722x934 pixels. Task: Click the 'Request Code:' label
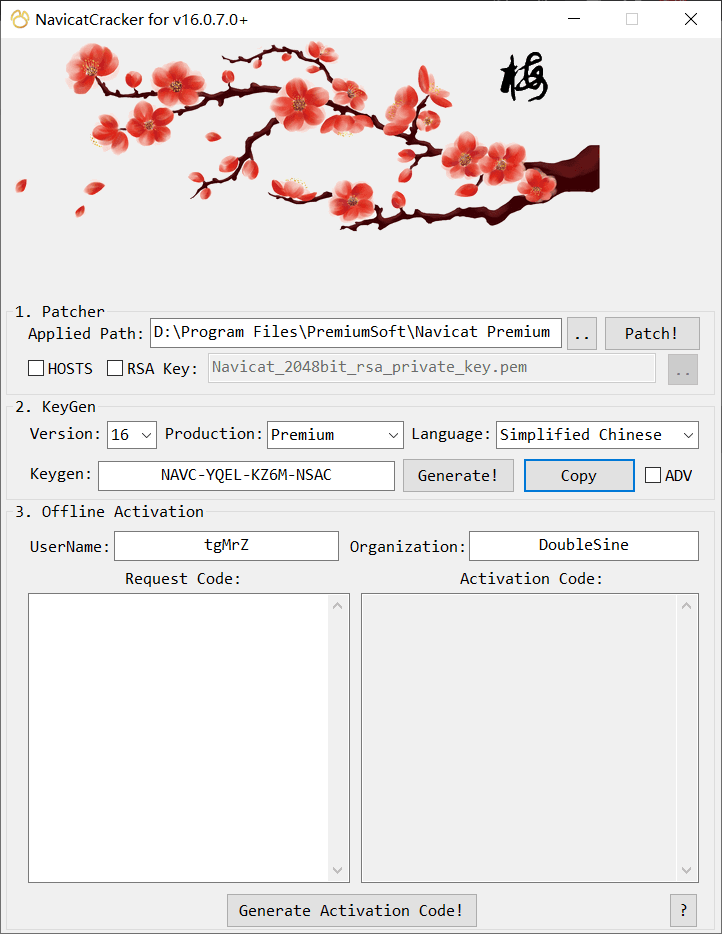click(183, 578)
